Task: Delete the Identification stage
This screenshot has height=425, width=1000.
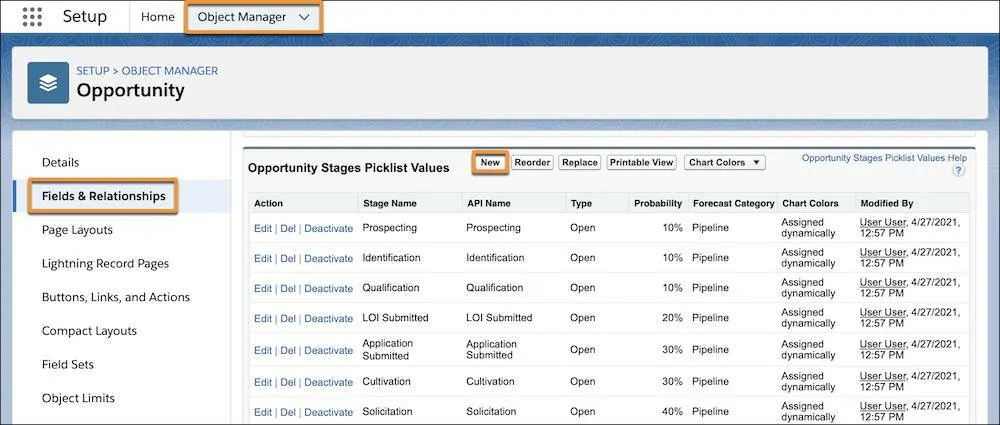Action: (x=288, y=258)
